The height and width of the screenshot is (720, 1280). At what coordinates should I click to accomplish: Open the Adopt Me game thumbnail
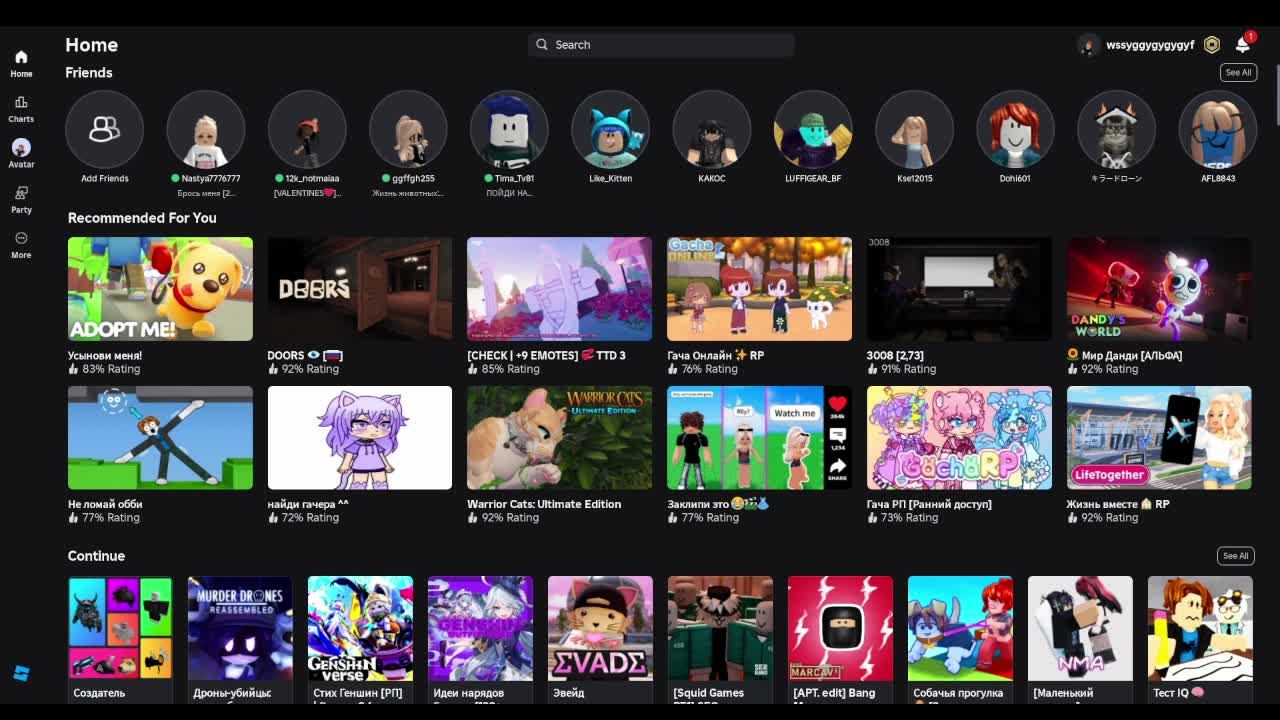160,289
